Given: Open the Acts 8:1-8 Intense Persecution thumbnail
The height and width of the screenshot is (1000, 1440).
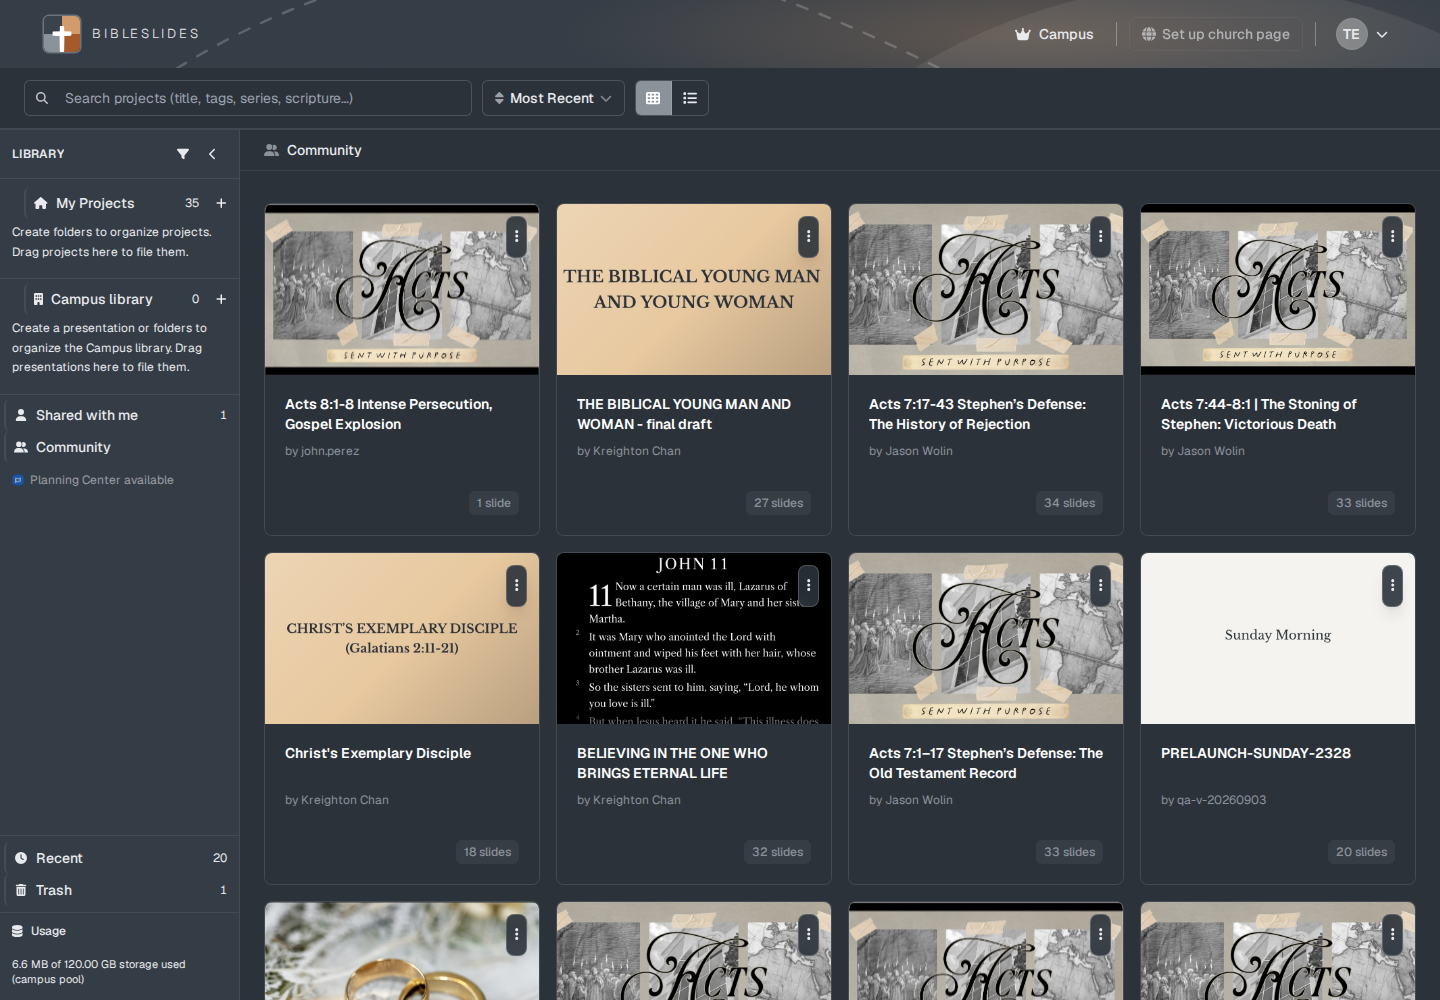Looking at the screenshot, I should click(402, 290).
